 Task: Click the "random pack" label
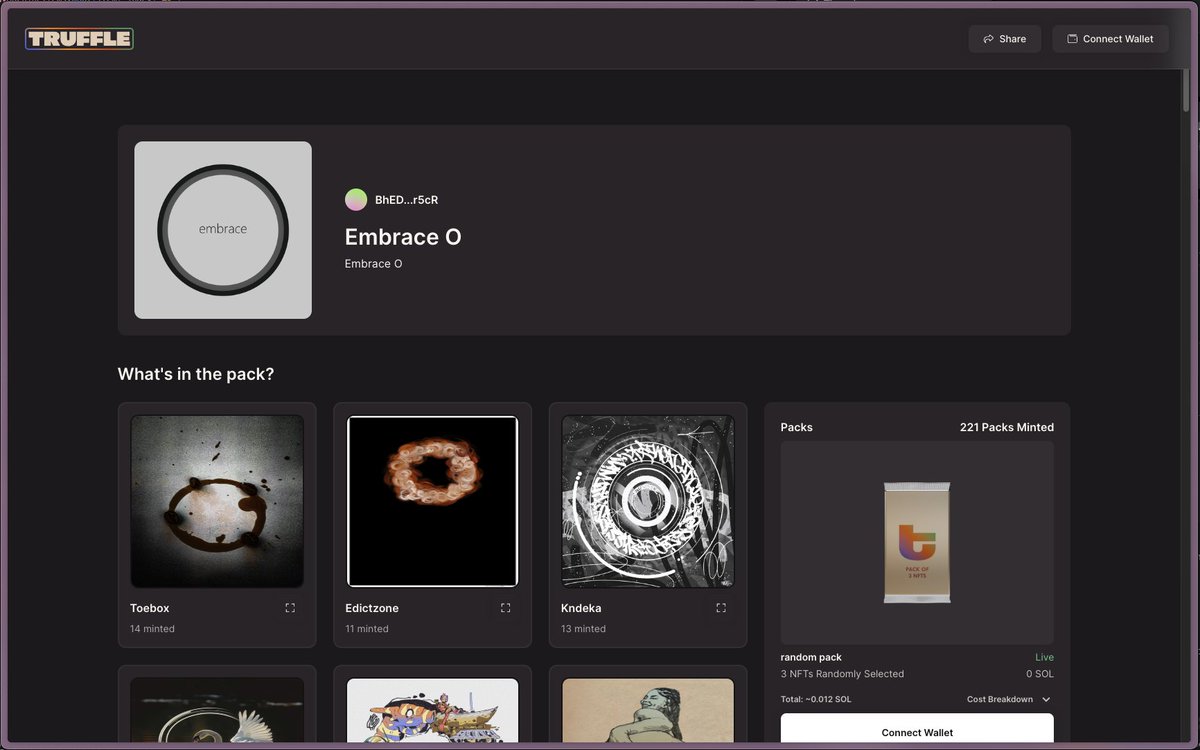pos(811,657)
